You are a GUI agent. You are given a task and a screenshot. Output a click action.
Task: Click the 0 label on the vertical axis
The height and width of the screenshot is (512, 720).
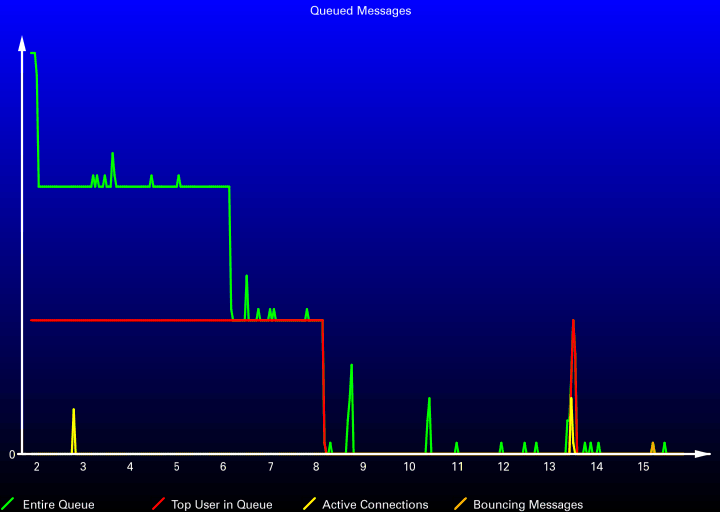point(12,455)
